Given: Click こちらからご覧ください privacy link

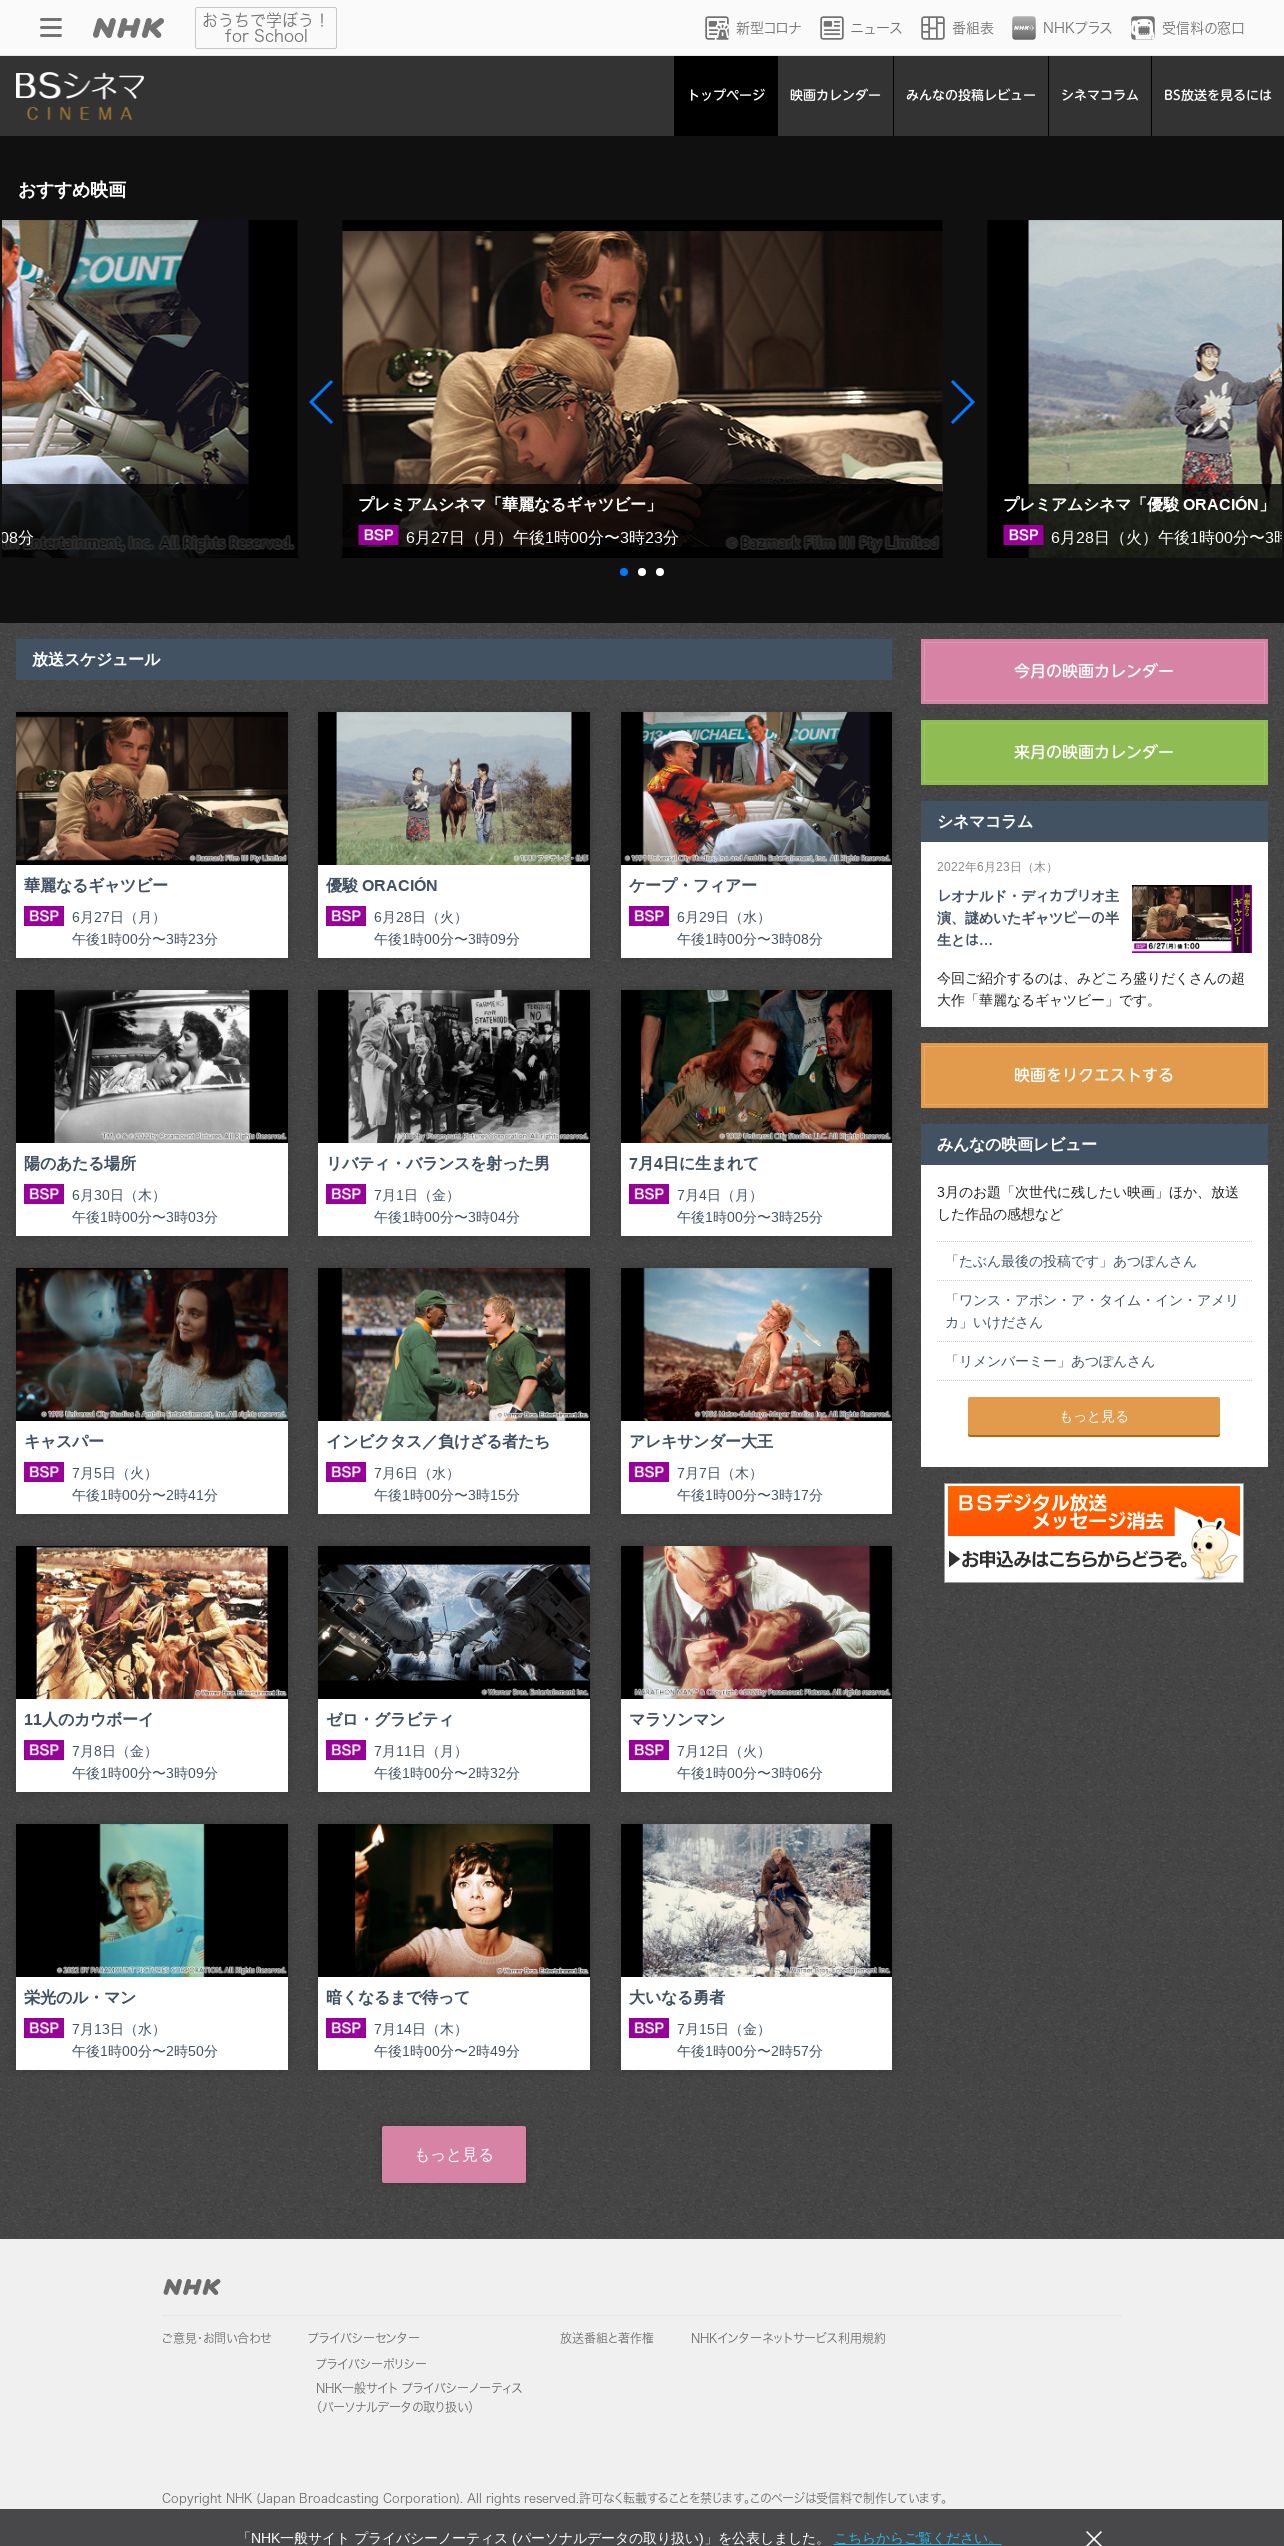Looking at the screenshot, I should 917,2538.
